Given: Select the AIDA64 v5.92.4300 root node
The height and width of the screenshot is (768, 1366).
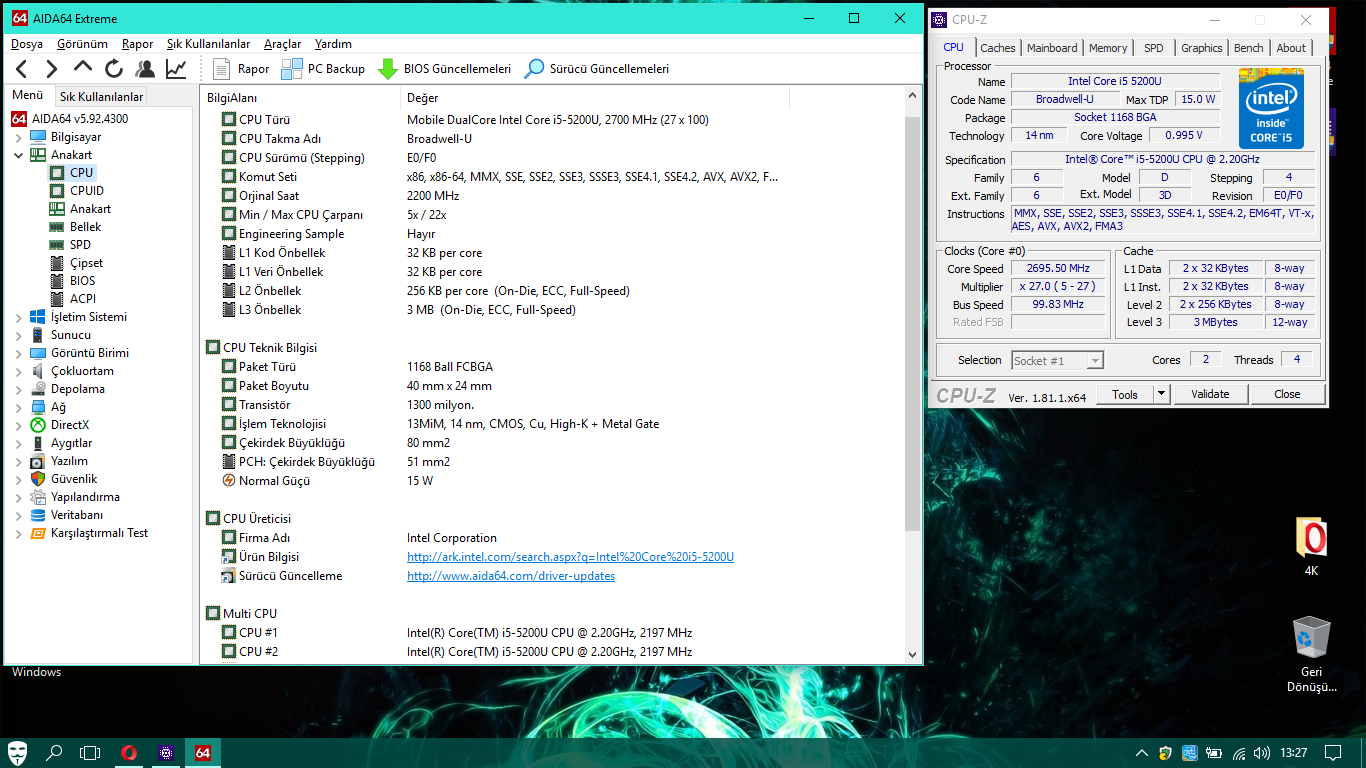Looking at the screenshot, I should pos(80,119).
